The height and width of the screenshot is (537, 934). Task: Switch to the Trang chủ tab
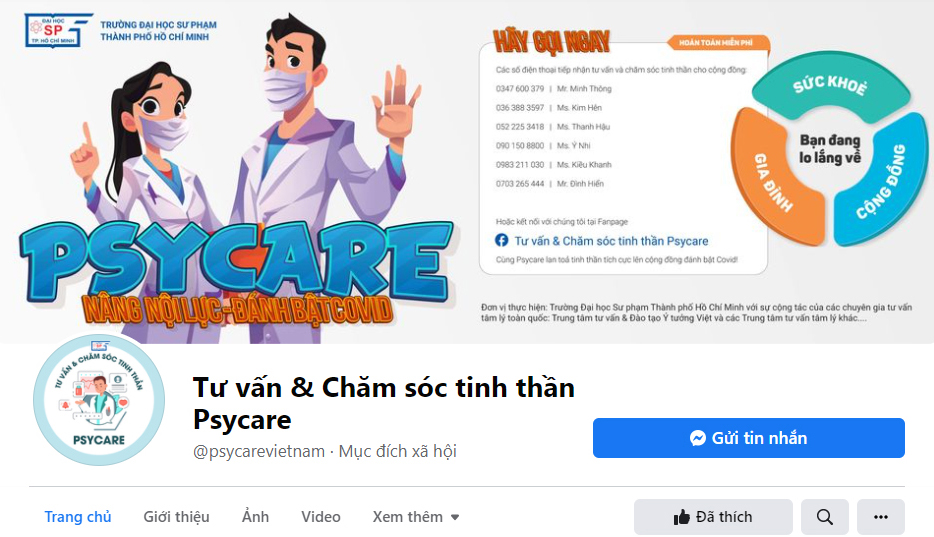coord(77,517)
